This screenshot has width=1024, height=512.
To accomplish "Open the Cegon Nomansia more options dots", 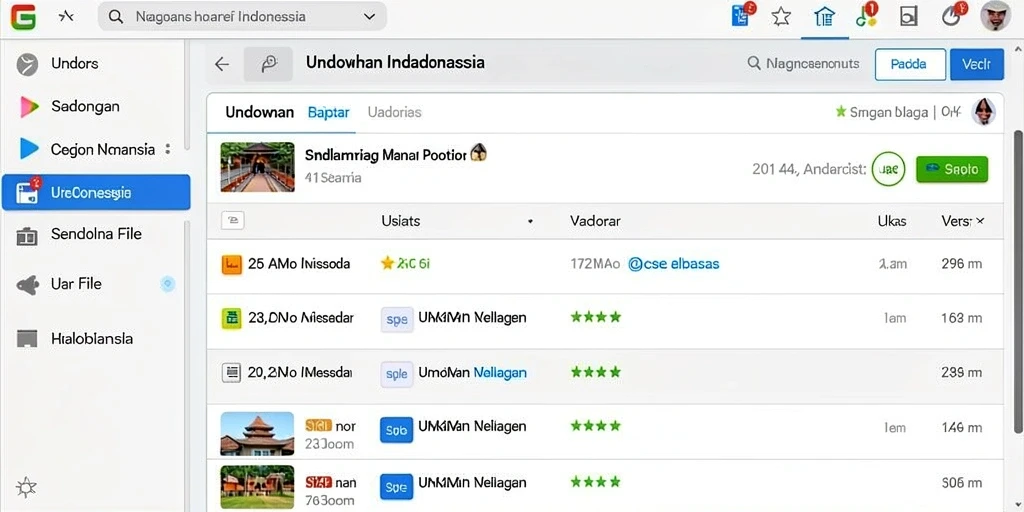I will point(168,149).
